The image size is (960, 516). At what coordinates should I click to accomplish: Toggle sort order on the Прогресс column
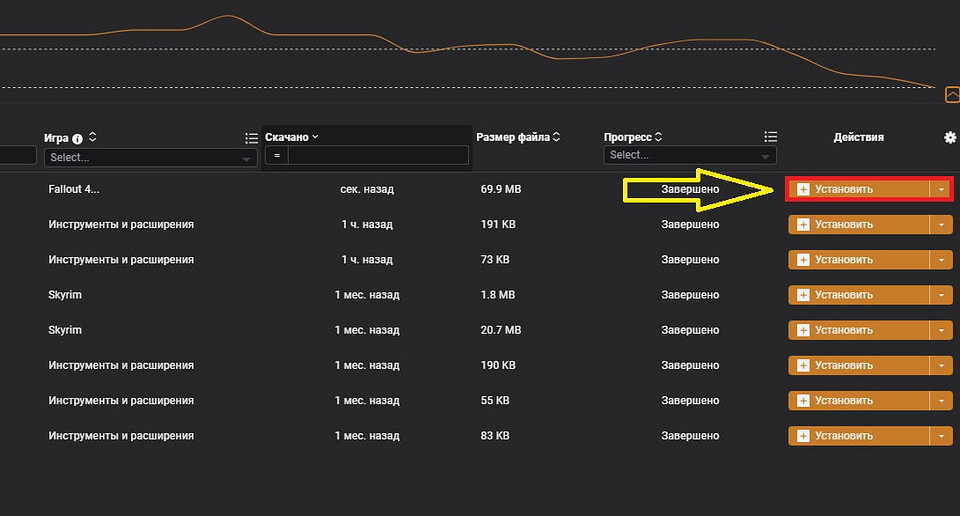click(x=658, y=137)
